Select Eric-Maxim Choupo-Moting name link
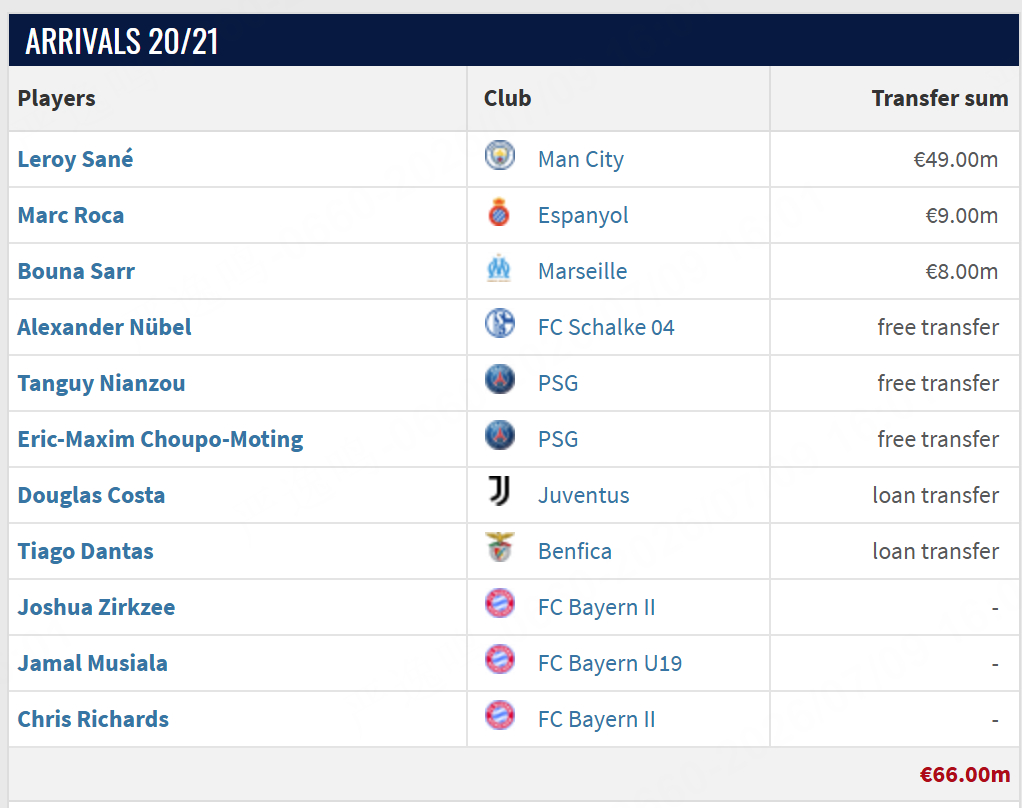Screen dimensions: 1022x808 [160, 440]
